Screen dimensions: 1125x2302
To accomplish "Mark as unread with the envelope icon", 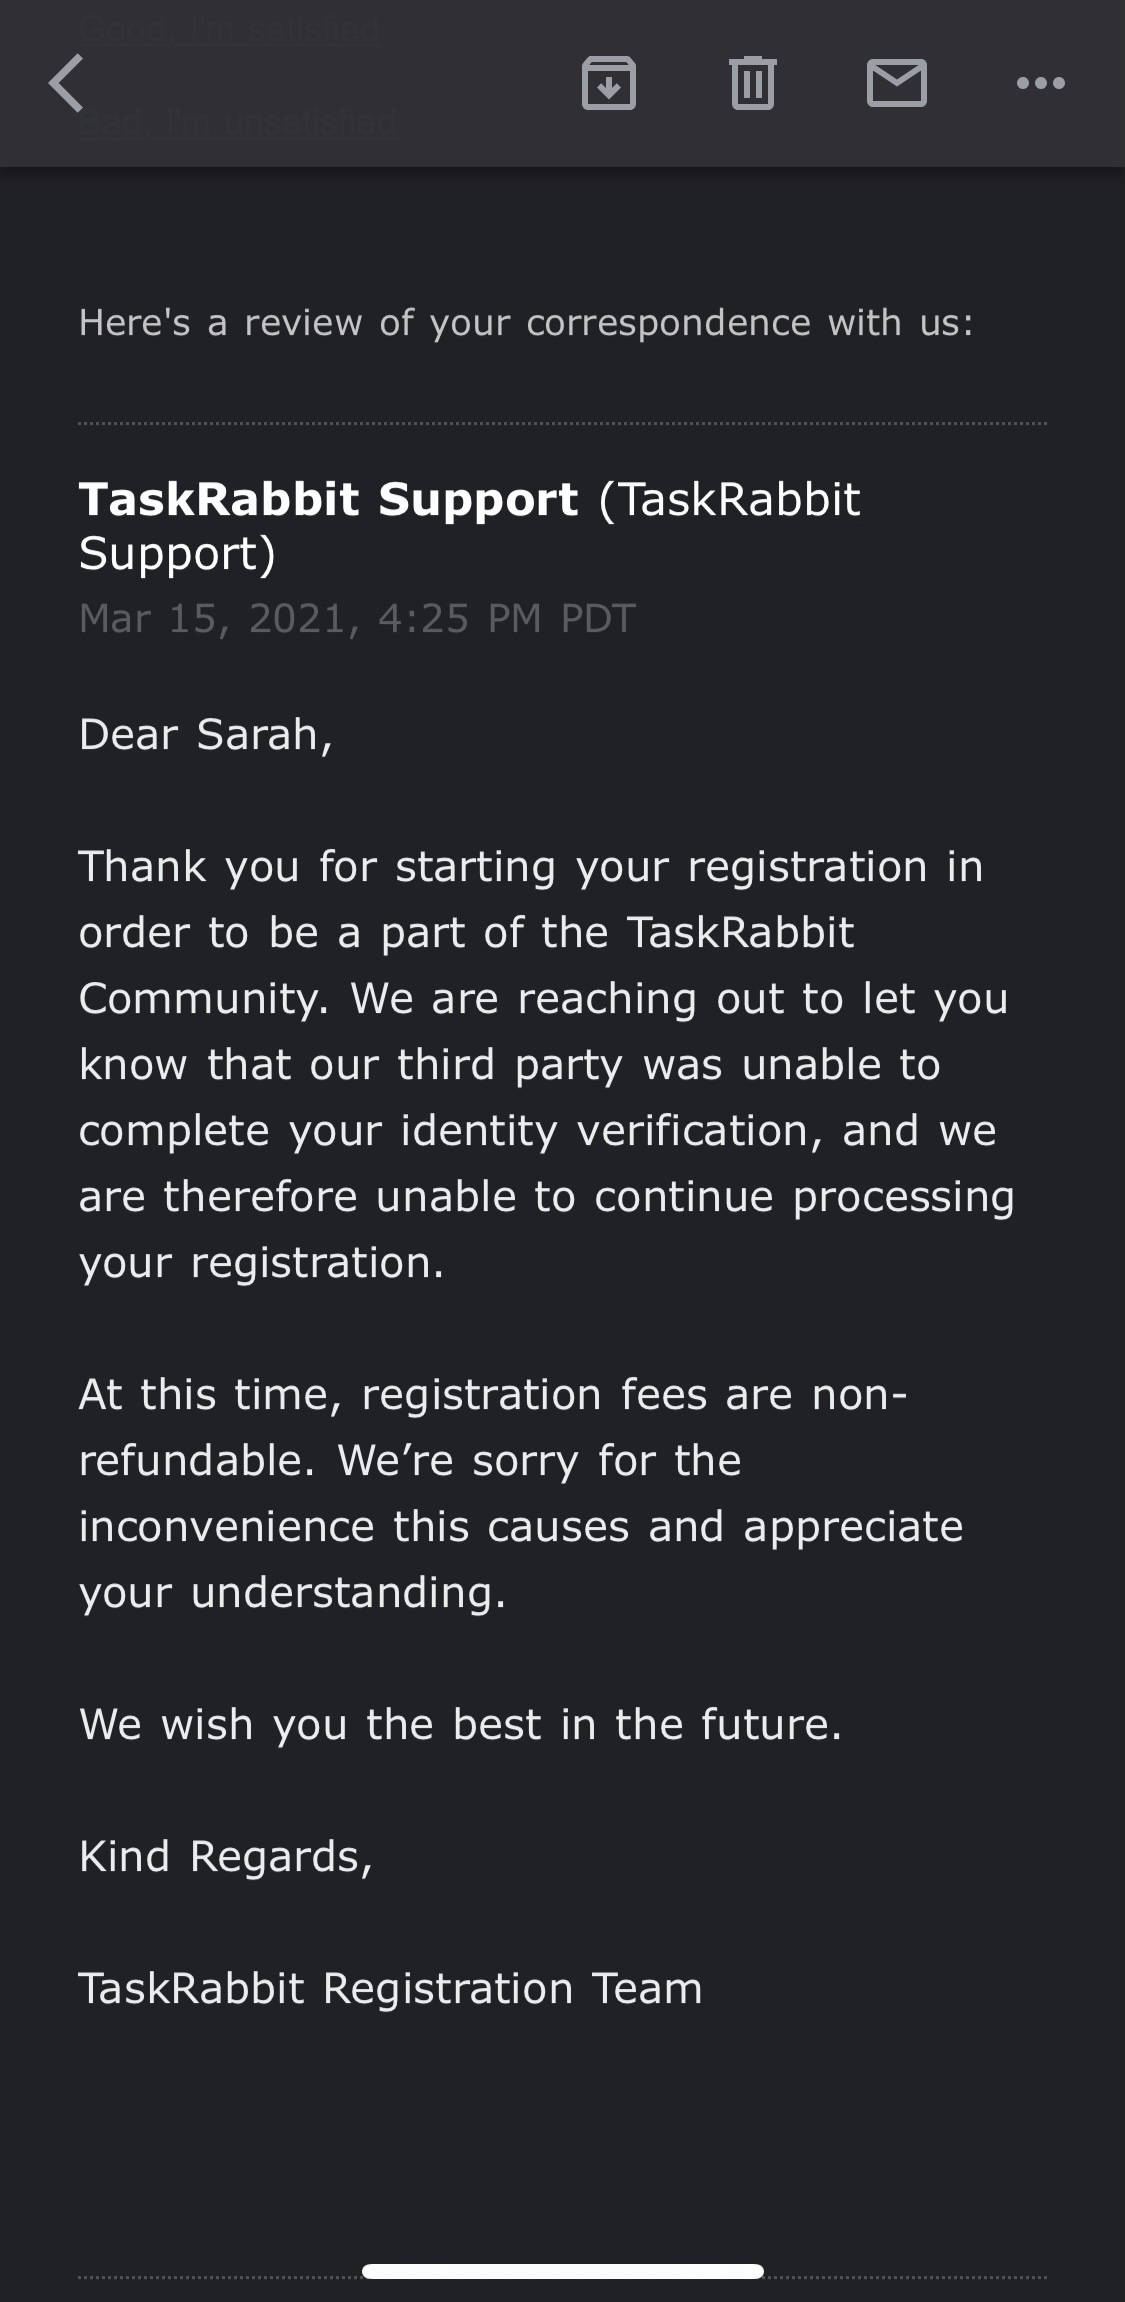I will [896, 83].
